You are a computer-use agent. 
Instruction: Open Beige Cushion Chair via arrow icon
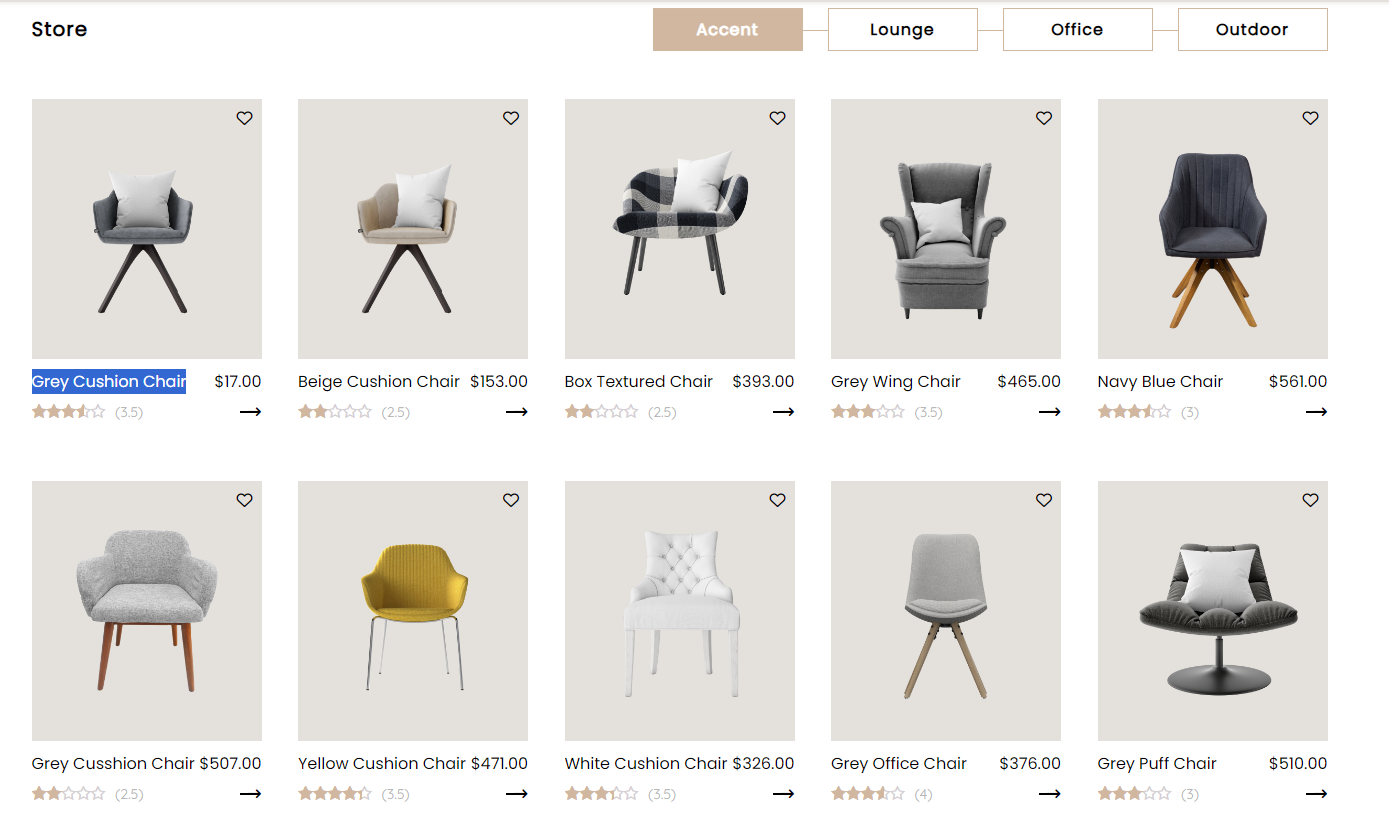[516, 412]
